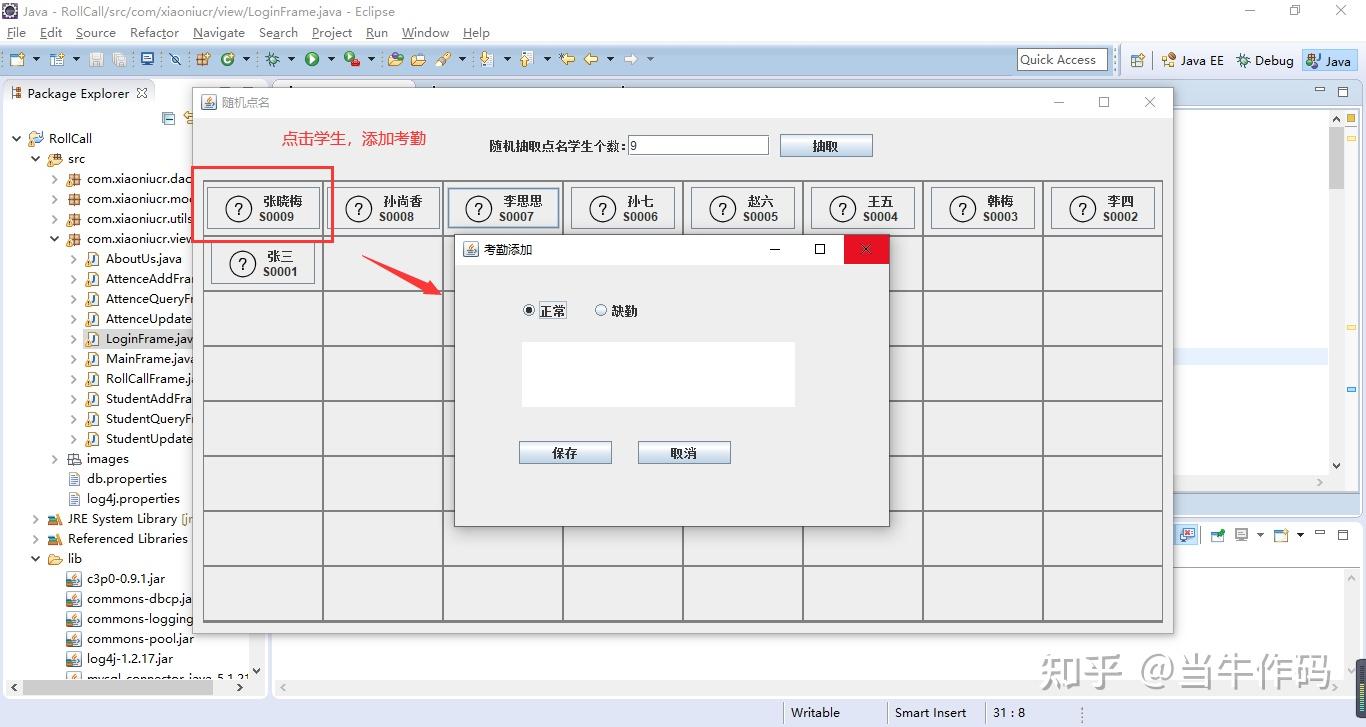Click the Back navigation arrow icon
Image resolution: width=1366 pixels, height=727 pixels.
[591, 60]
